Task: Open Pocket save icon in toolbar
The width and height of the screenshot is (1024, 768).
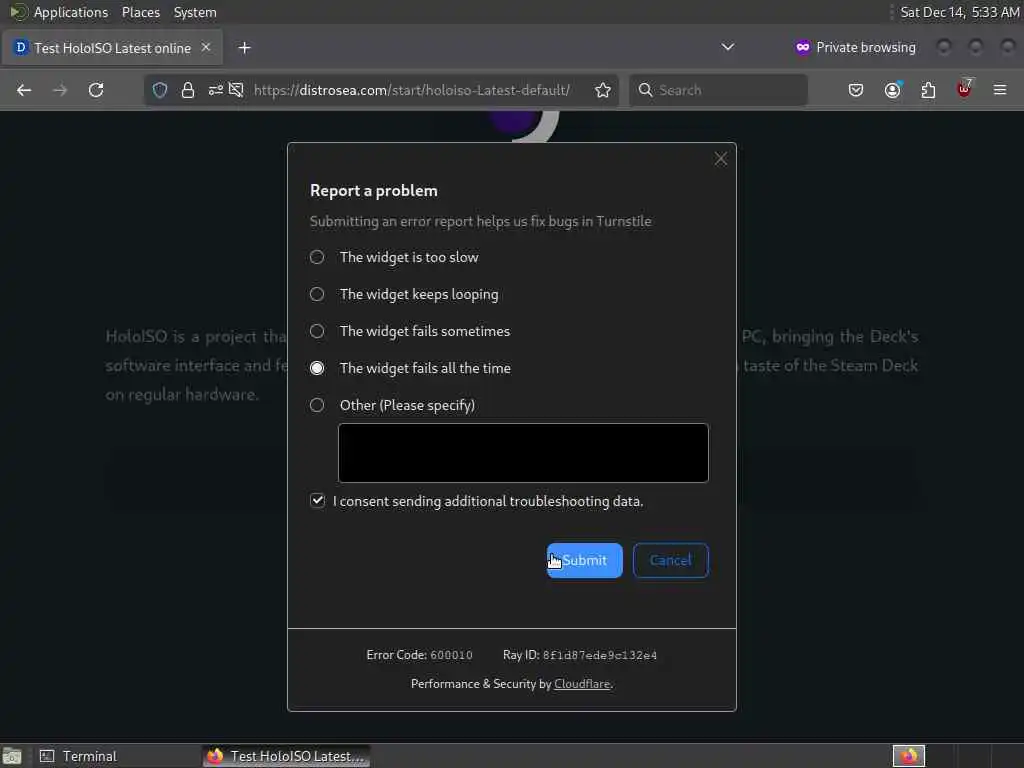Action: 856,90
